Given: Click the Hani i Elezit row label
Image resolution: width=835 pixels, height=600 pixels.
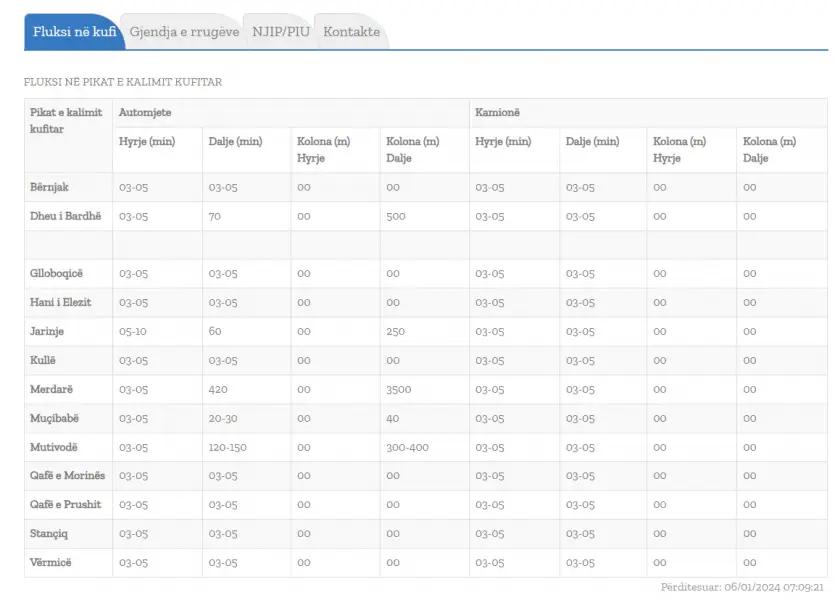Looking at the screenshot, I should (61, 302).
